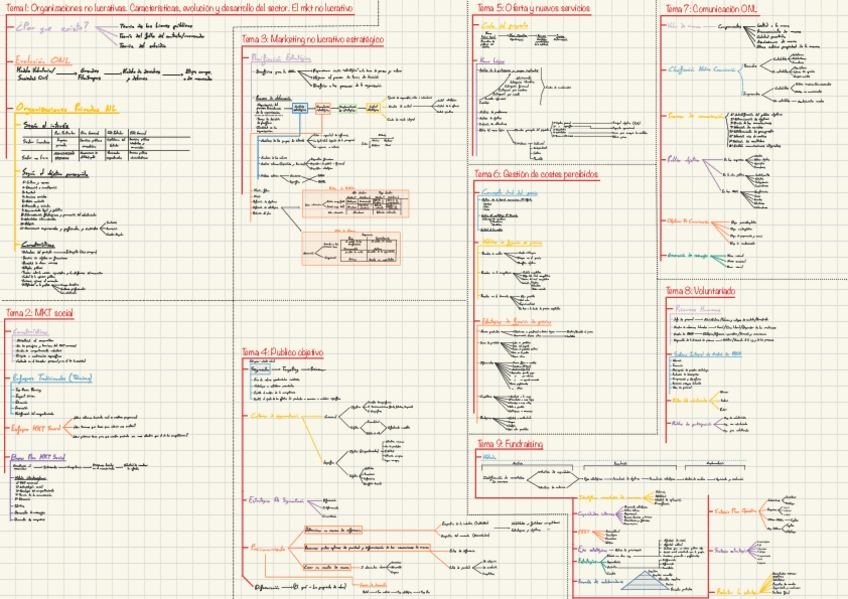Viewport: 848px width, 599px height.
Task: Click the pyramid diagram in Tema 9 Fundraising
Action: (642, 582)
